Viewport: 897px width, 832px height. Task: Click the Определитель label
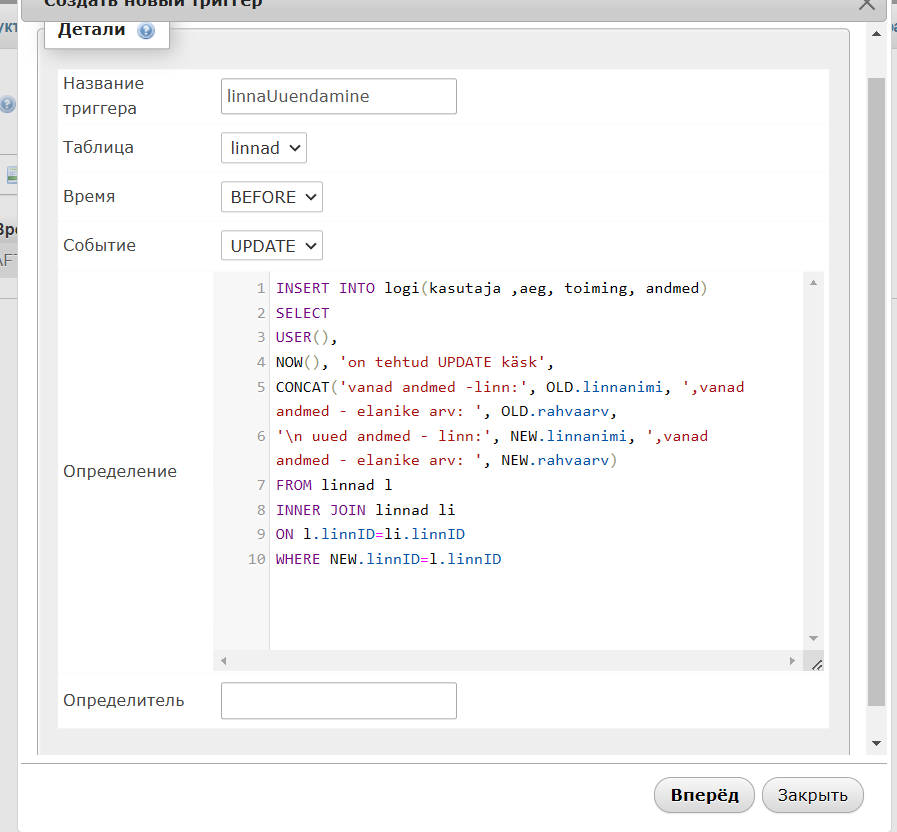124,700
